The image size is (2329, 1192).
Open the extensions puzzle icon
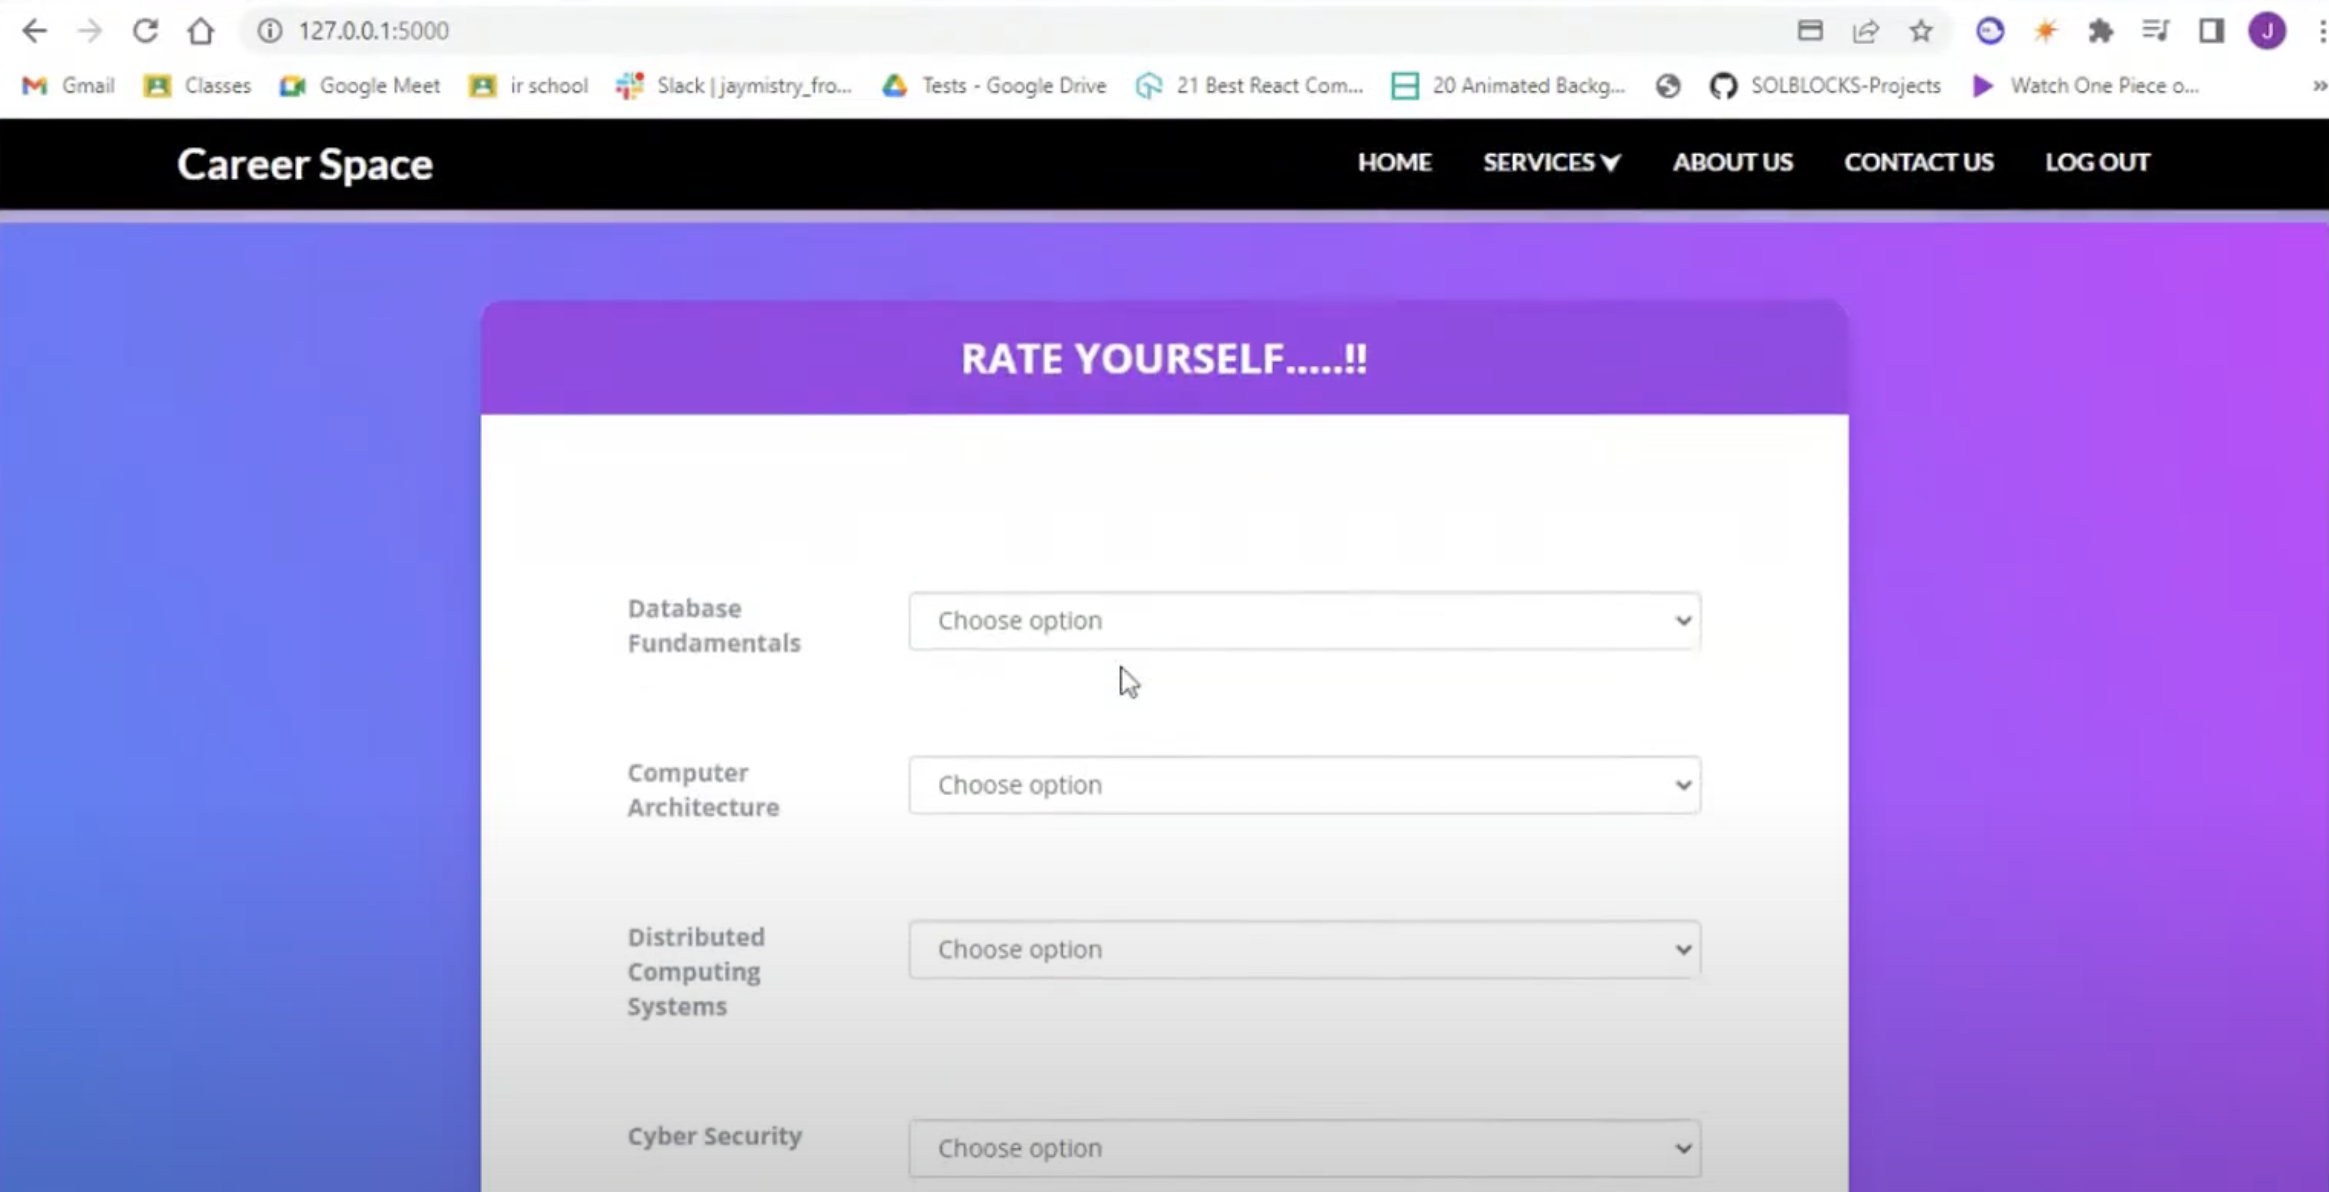click(x=2100, y=31)
